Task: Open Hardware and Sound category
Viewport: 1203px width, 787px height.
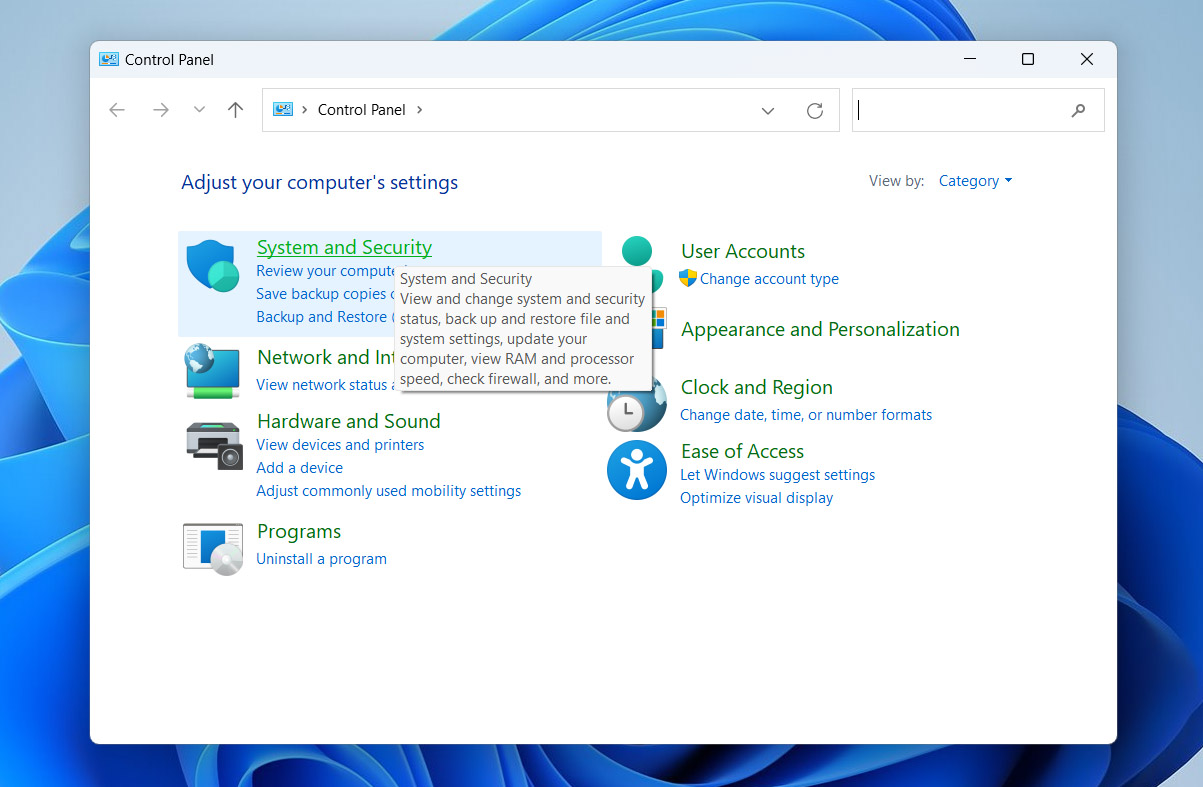Action: (349, 421)
